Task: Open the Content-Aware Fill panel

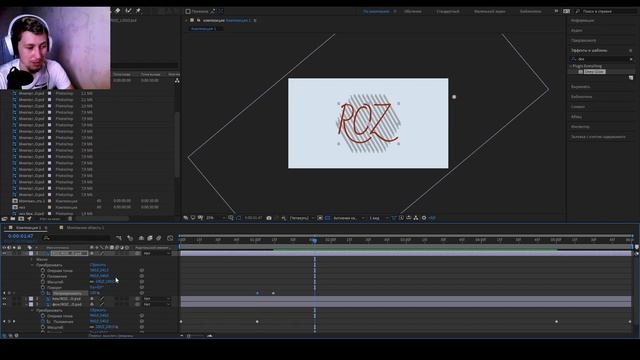Action: tap(598, 137)
